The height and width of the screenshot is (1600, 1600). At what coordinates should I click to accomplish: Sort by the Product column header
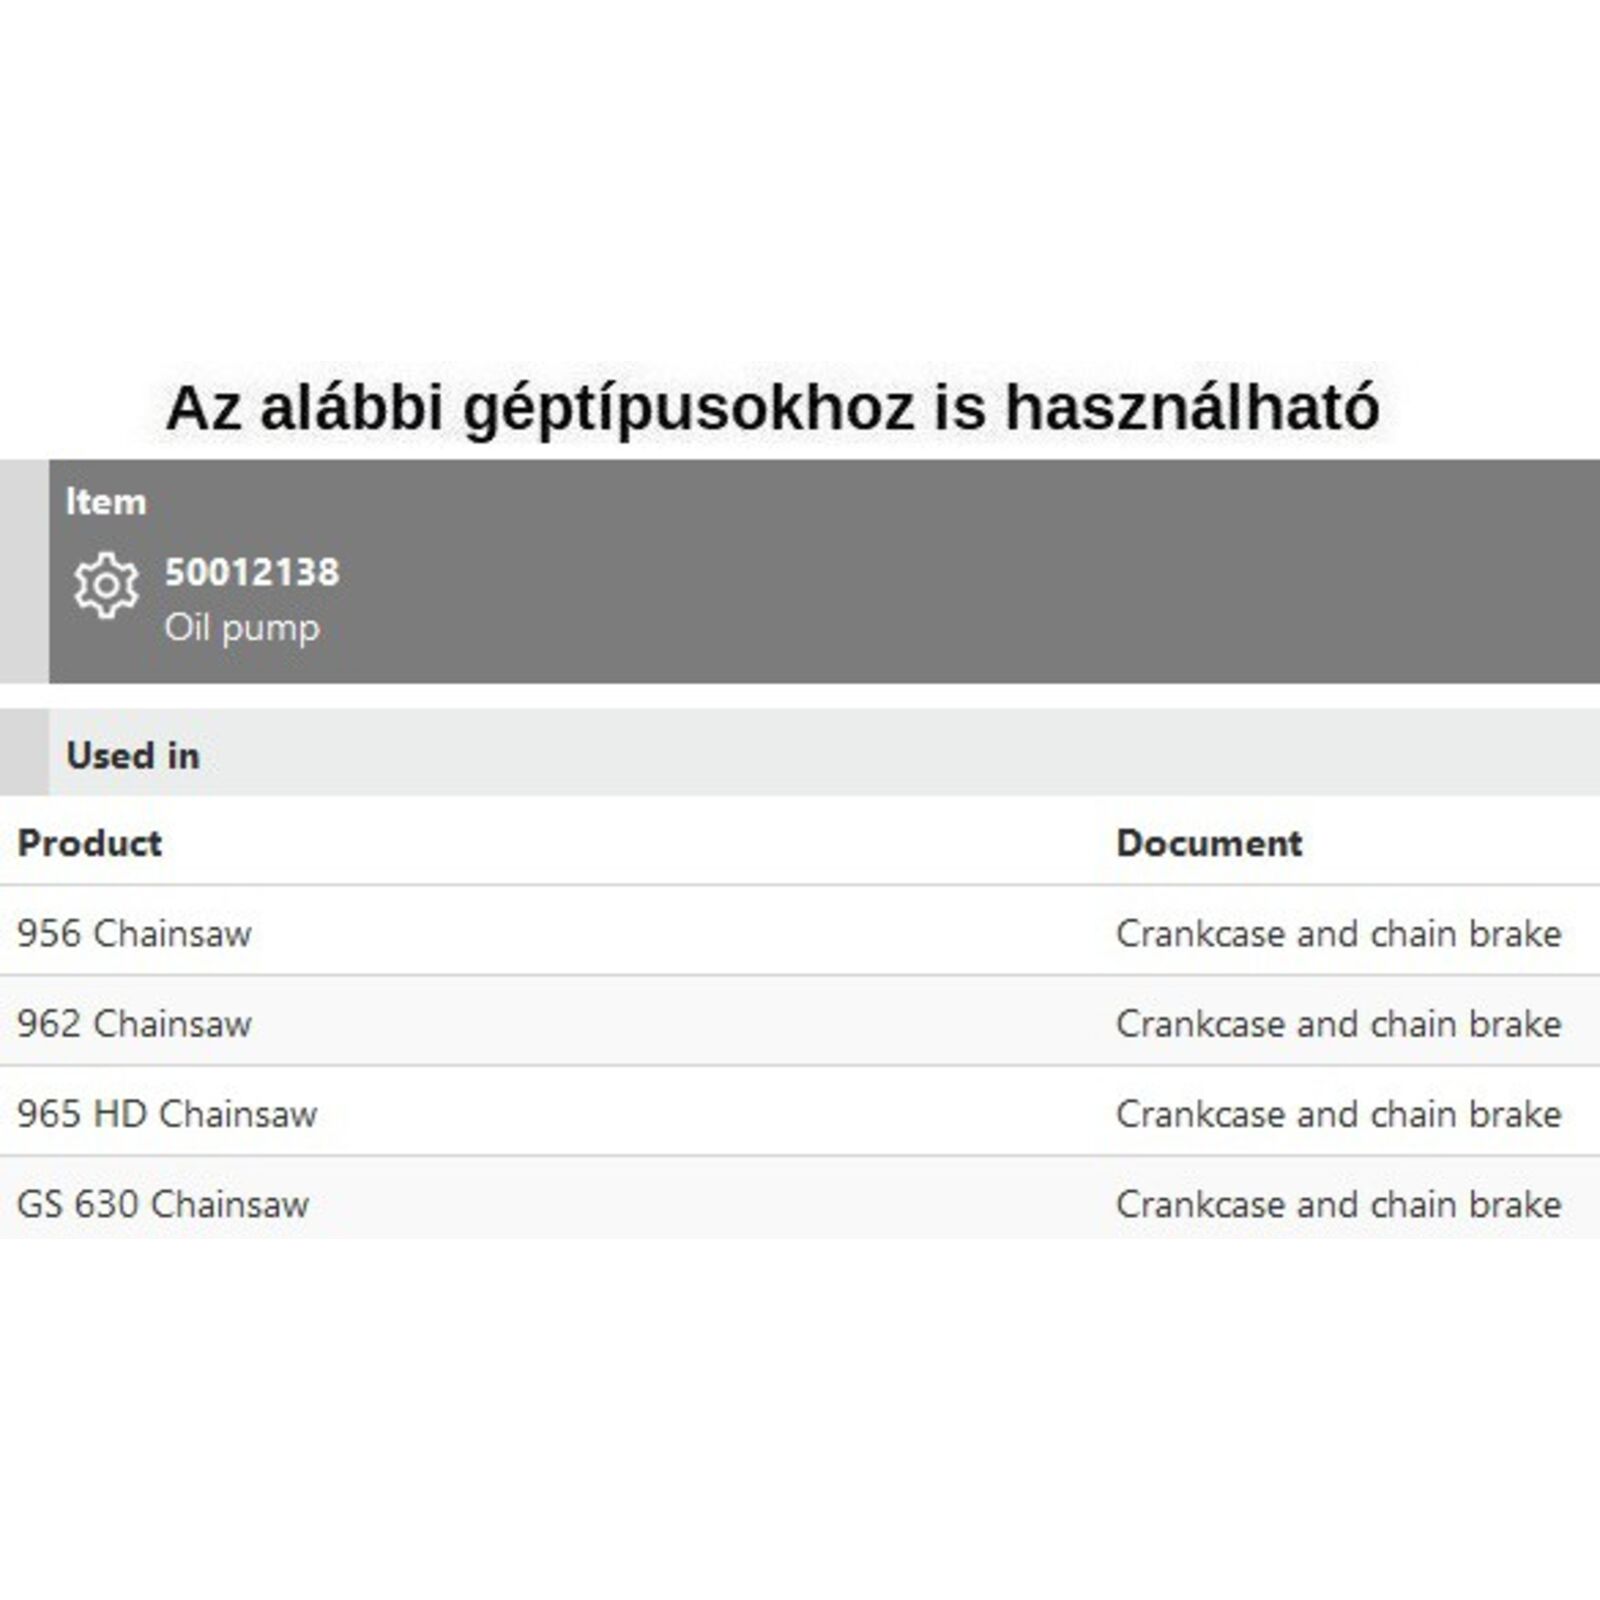(90, 843)
